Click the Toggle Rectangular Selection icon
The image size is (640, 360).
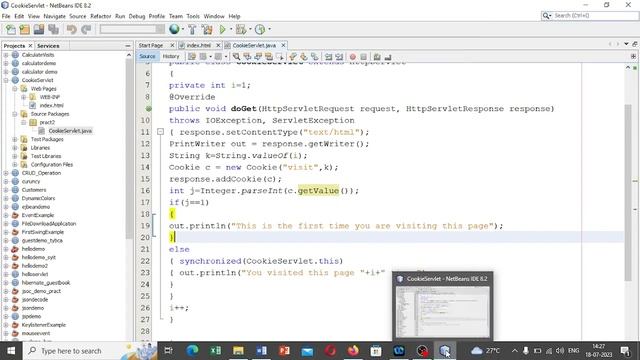[x=280, y=57]
